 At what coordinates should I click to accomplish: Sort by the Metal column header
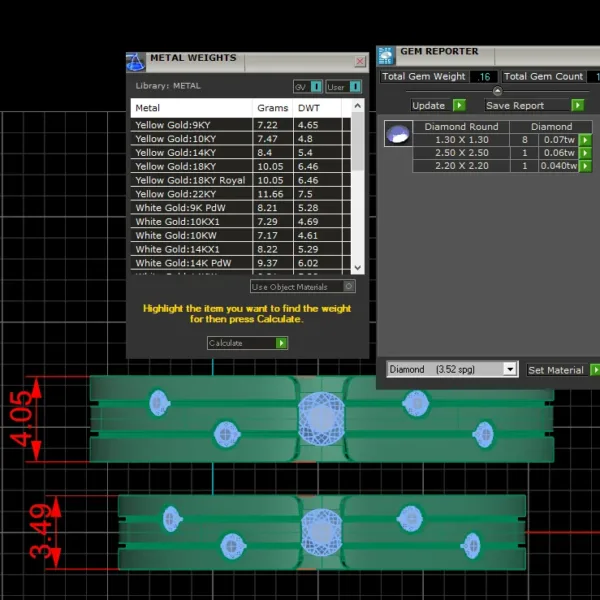point(191,108)
